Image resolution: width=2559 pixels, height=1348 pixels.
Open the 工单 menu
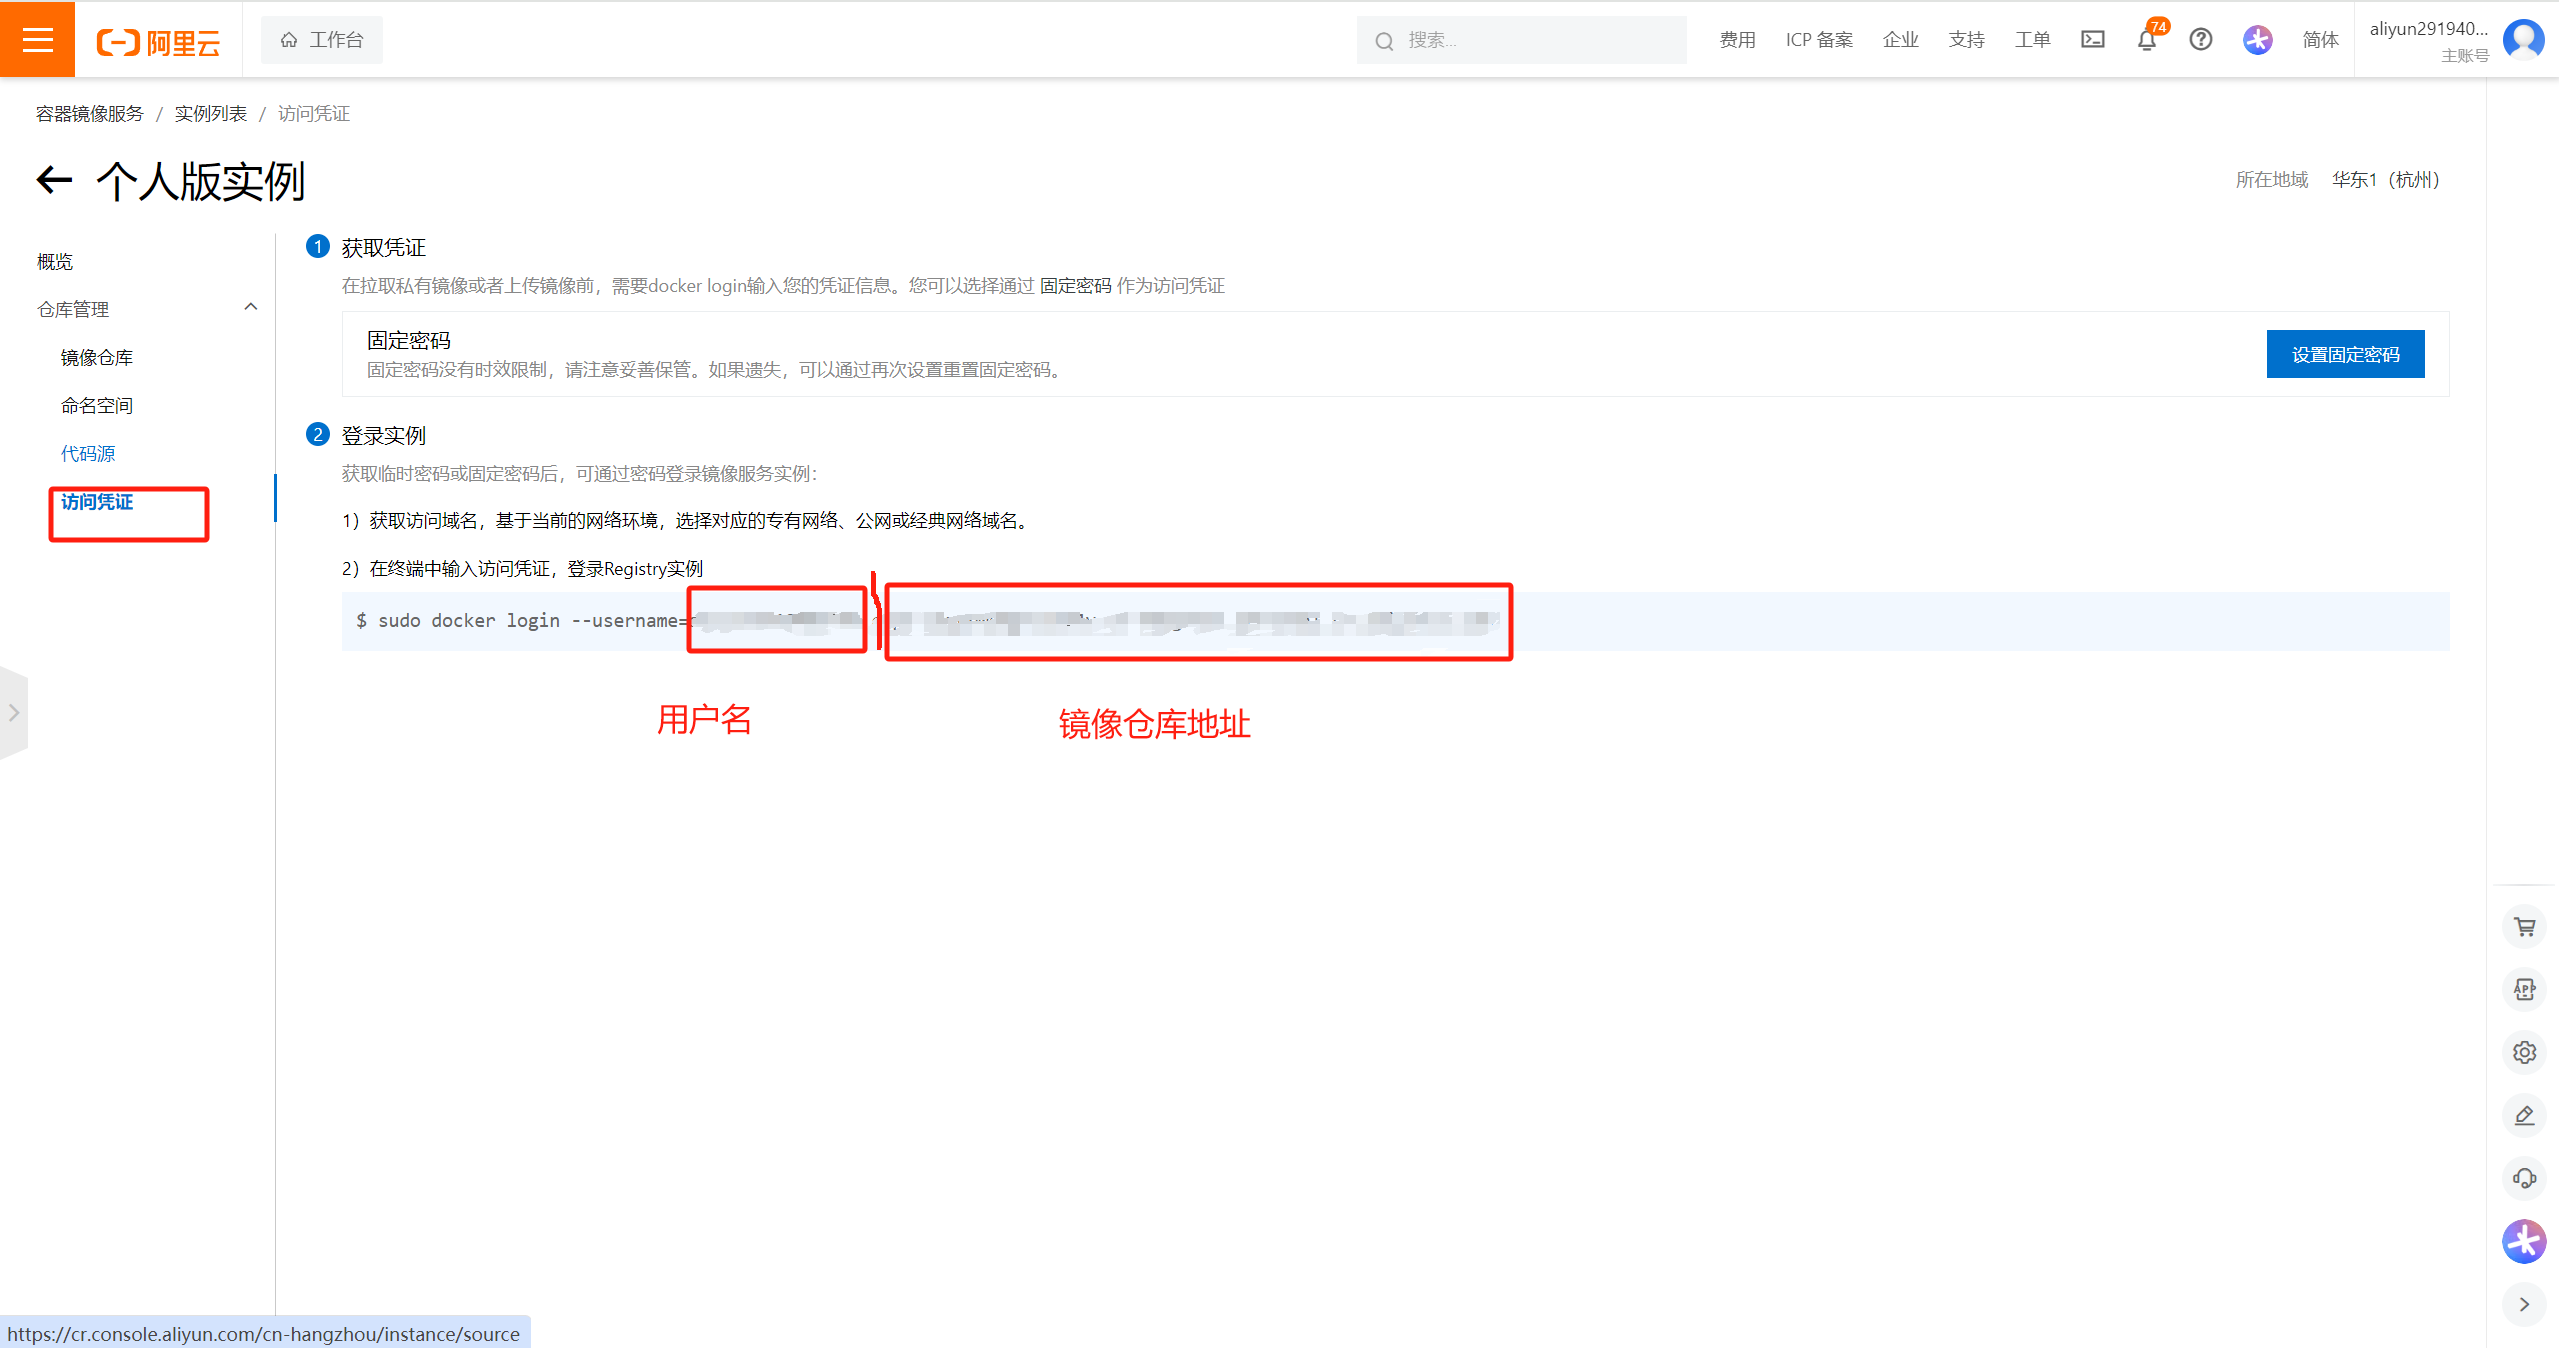pyautogui.click(x=2032, y=40)
